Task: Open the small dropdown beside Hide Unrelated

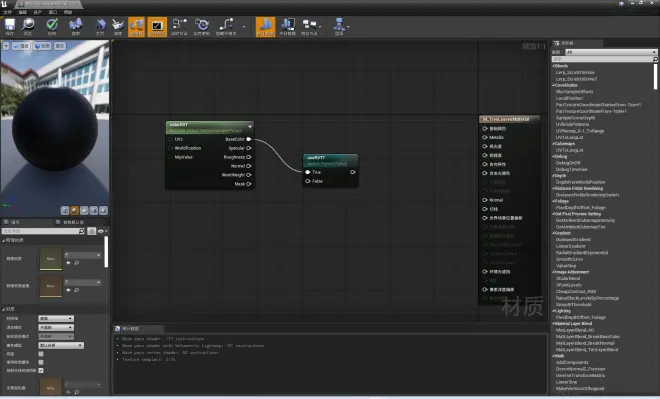Action: (x=244, y=27)
